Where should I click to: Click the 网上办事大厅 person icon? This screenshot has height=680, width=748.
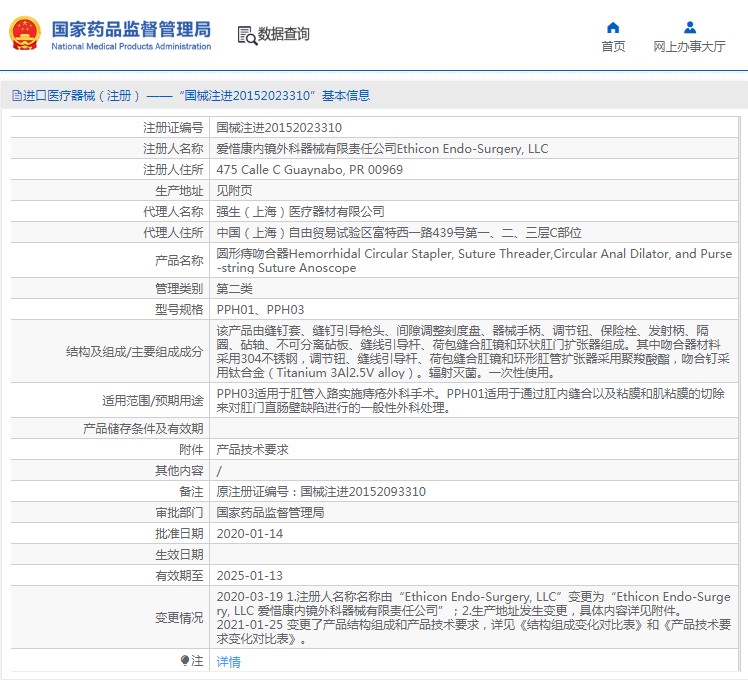[689, 27]
